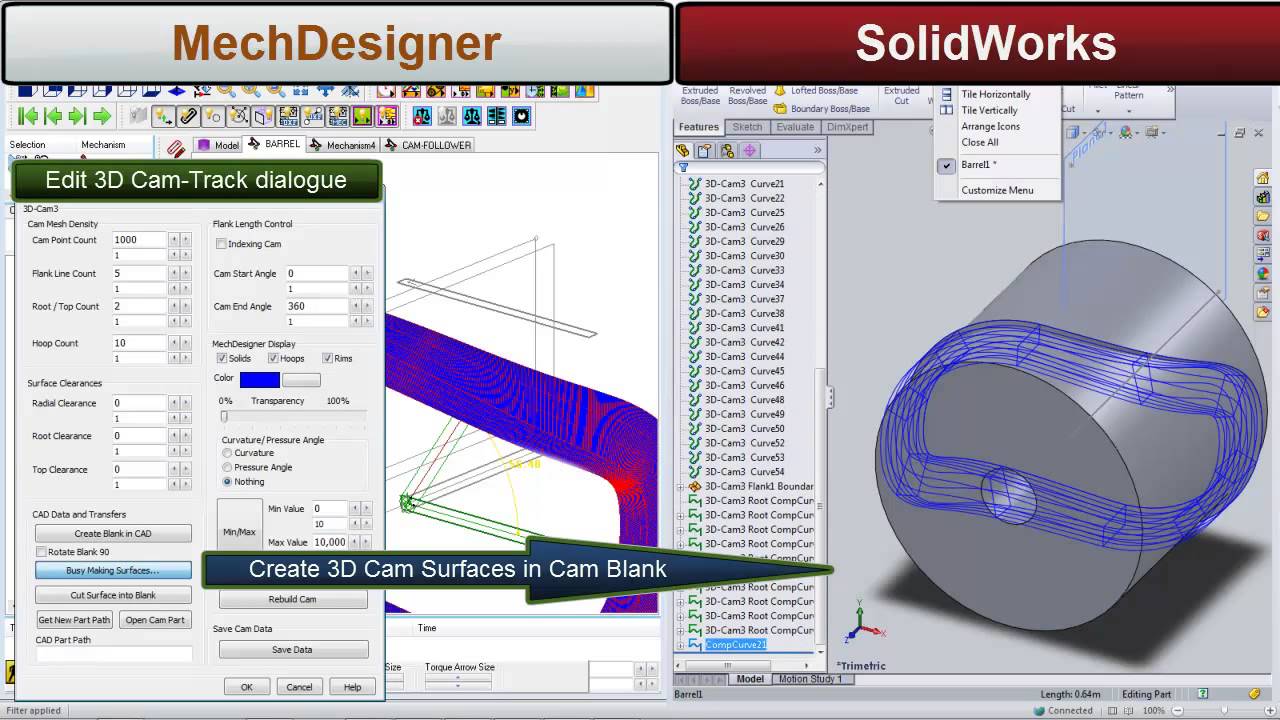Click the red pencil edit icon
1280x720 pixels.
pyautogui.click(x=176, y=148)
